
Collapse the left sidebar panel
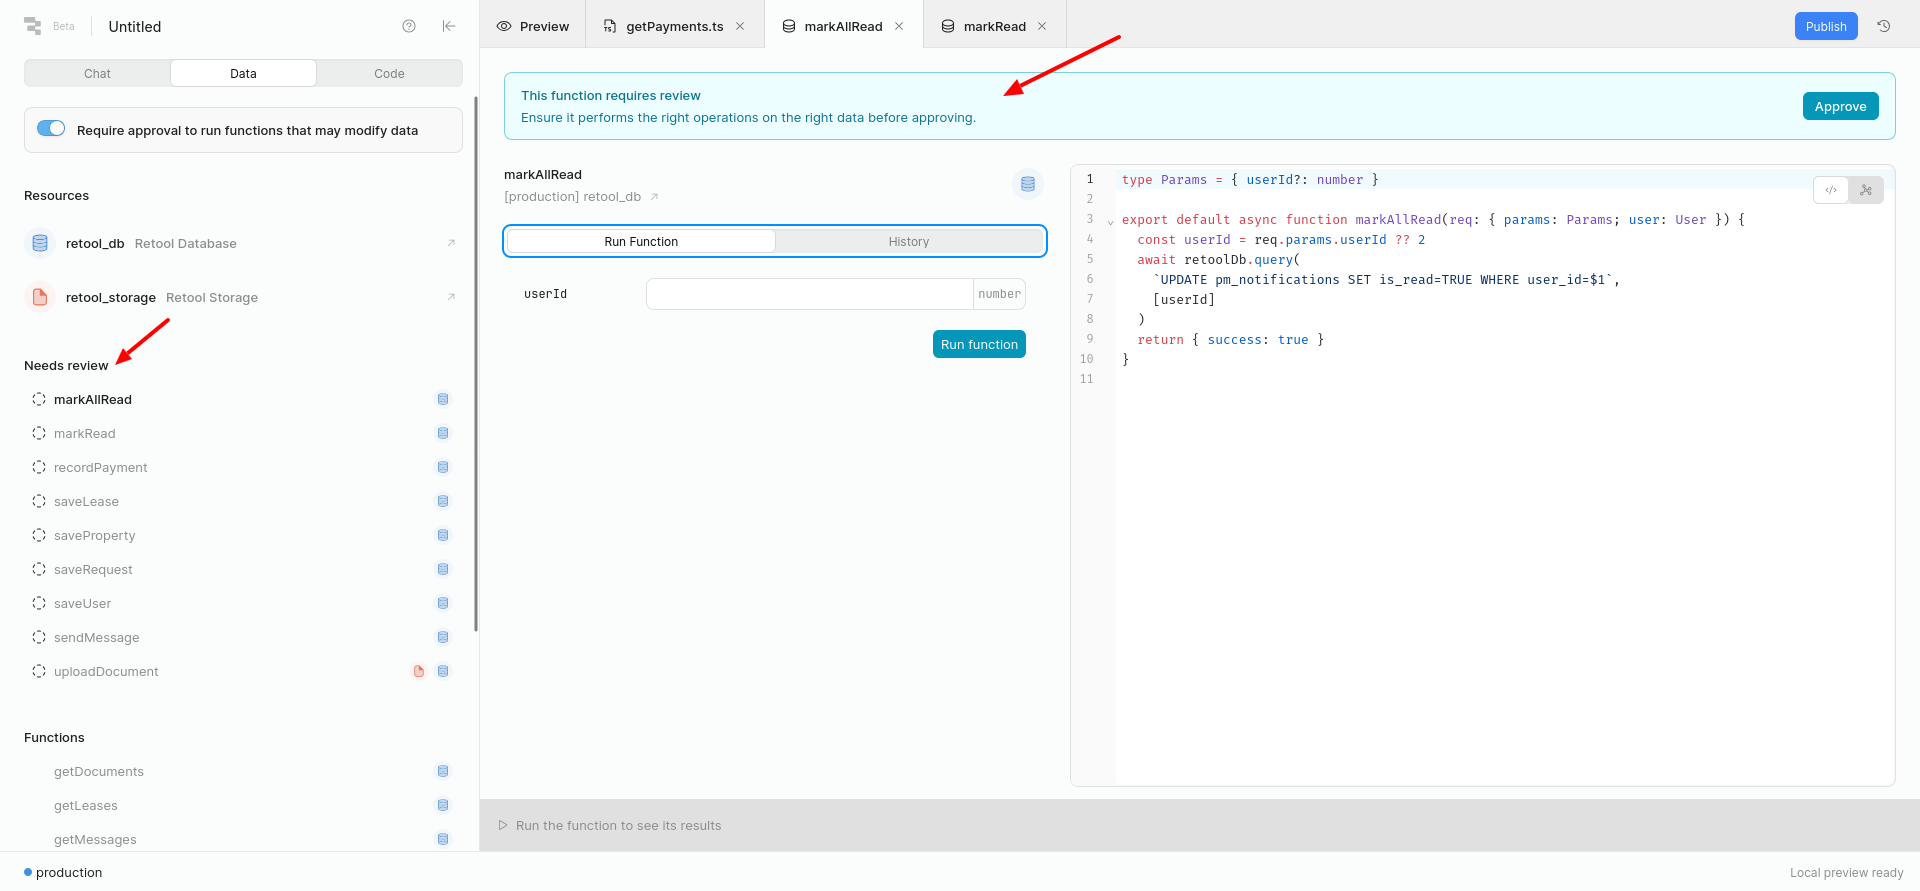pyautogui.click(x=449, y=26)
